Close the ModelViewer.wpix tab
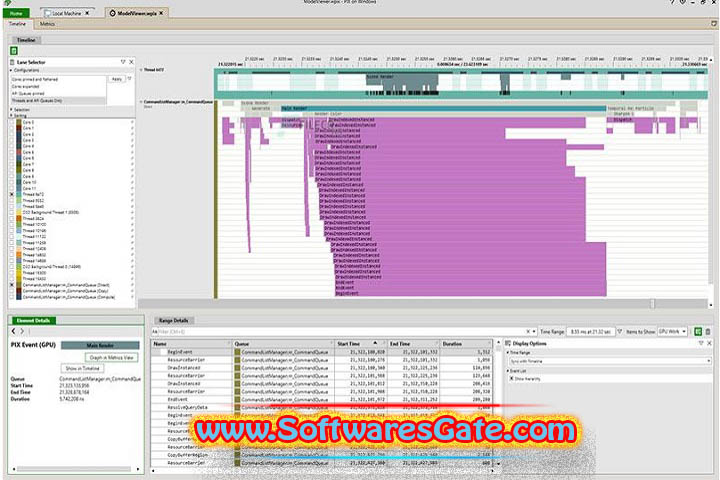 161,13
